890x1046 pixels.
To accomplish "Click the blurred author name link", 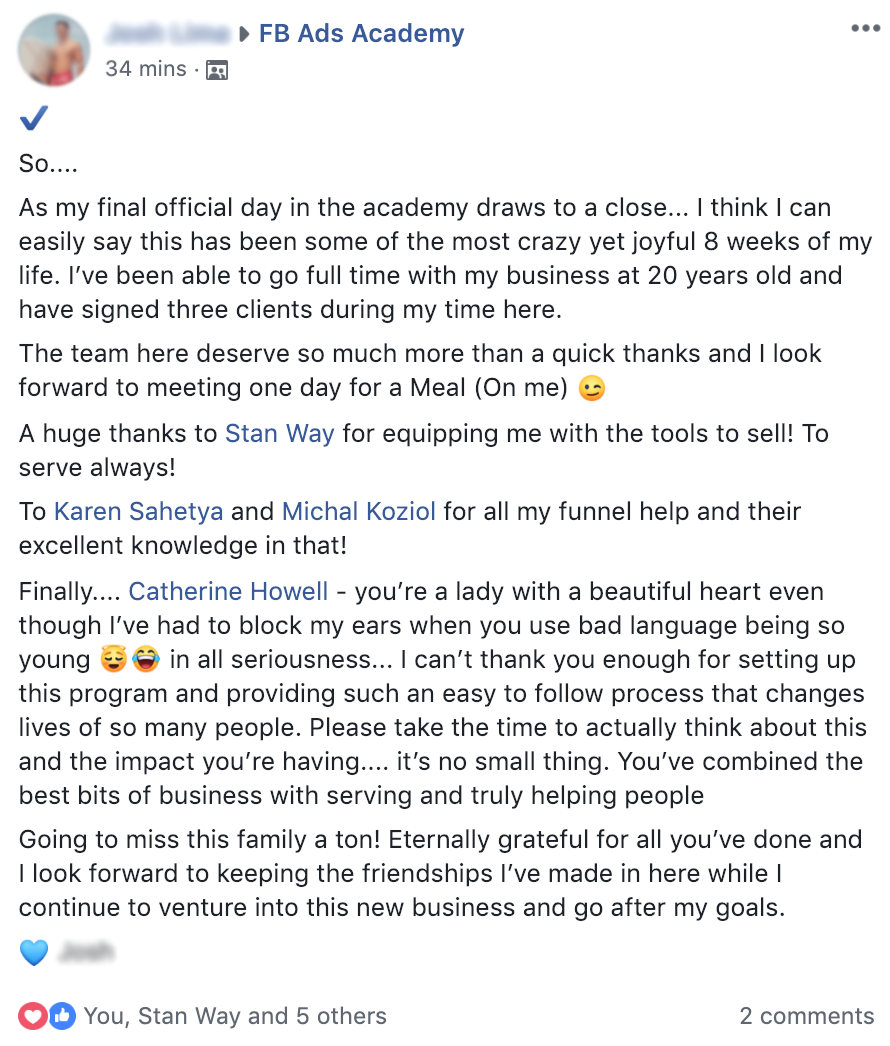I will point(166,34).
